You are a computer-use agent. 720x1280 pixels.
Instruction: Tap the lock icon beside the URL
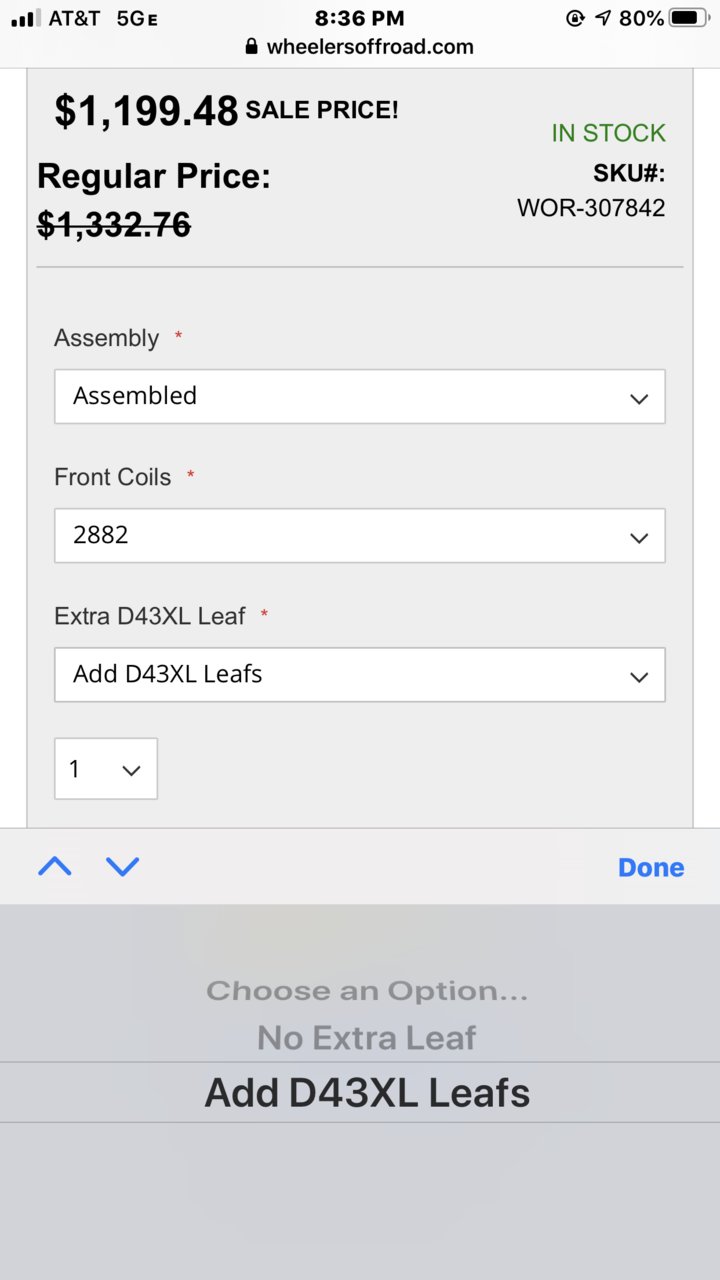252,47
